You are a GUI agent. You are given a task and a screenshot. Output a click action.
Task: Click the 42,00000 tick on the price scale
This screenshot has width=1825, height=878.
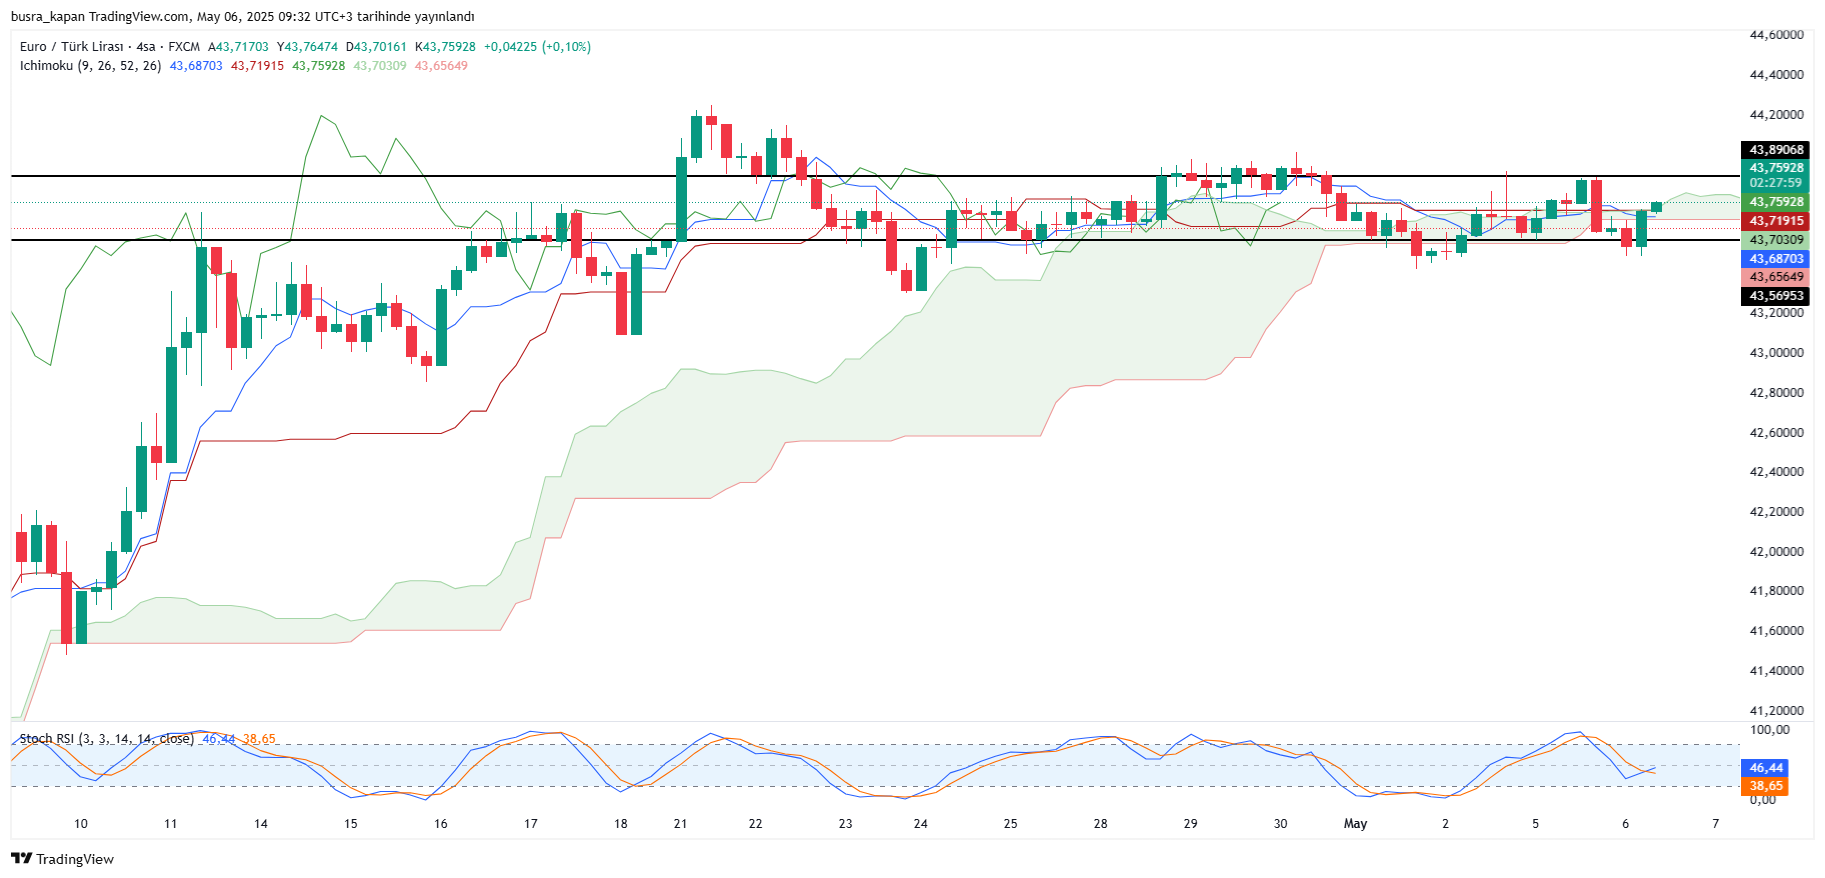(1776, 552)
